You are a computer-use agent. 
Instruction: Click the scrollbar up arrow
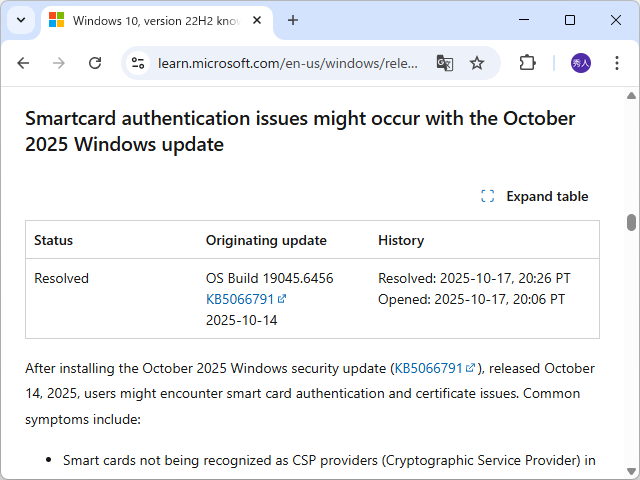(631, 95)
